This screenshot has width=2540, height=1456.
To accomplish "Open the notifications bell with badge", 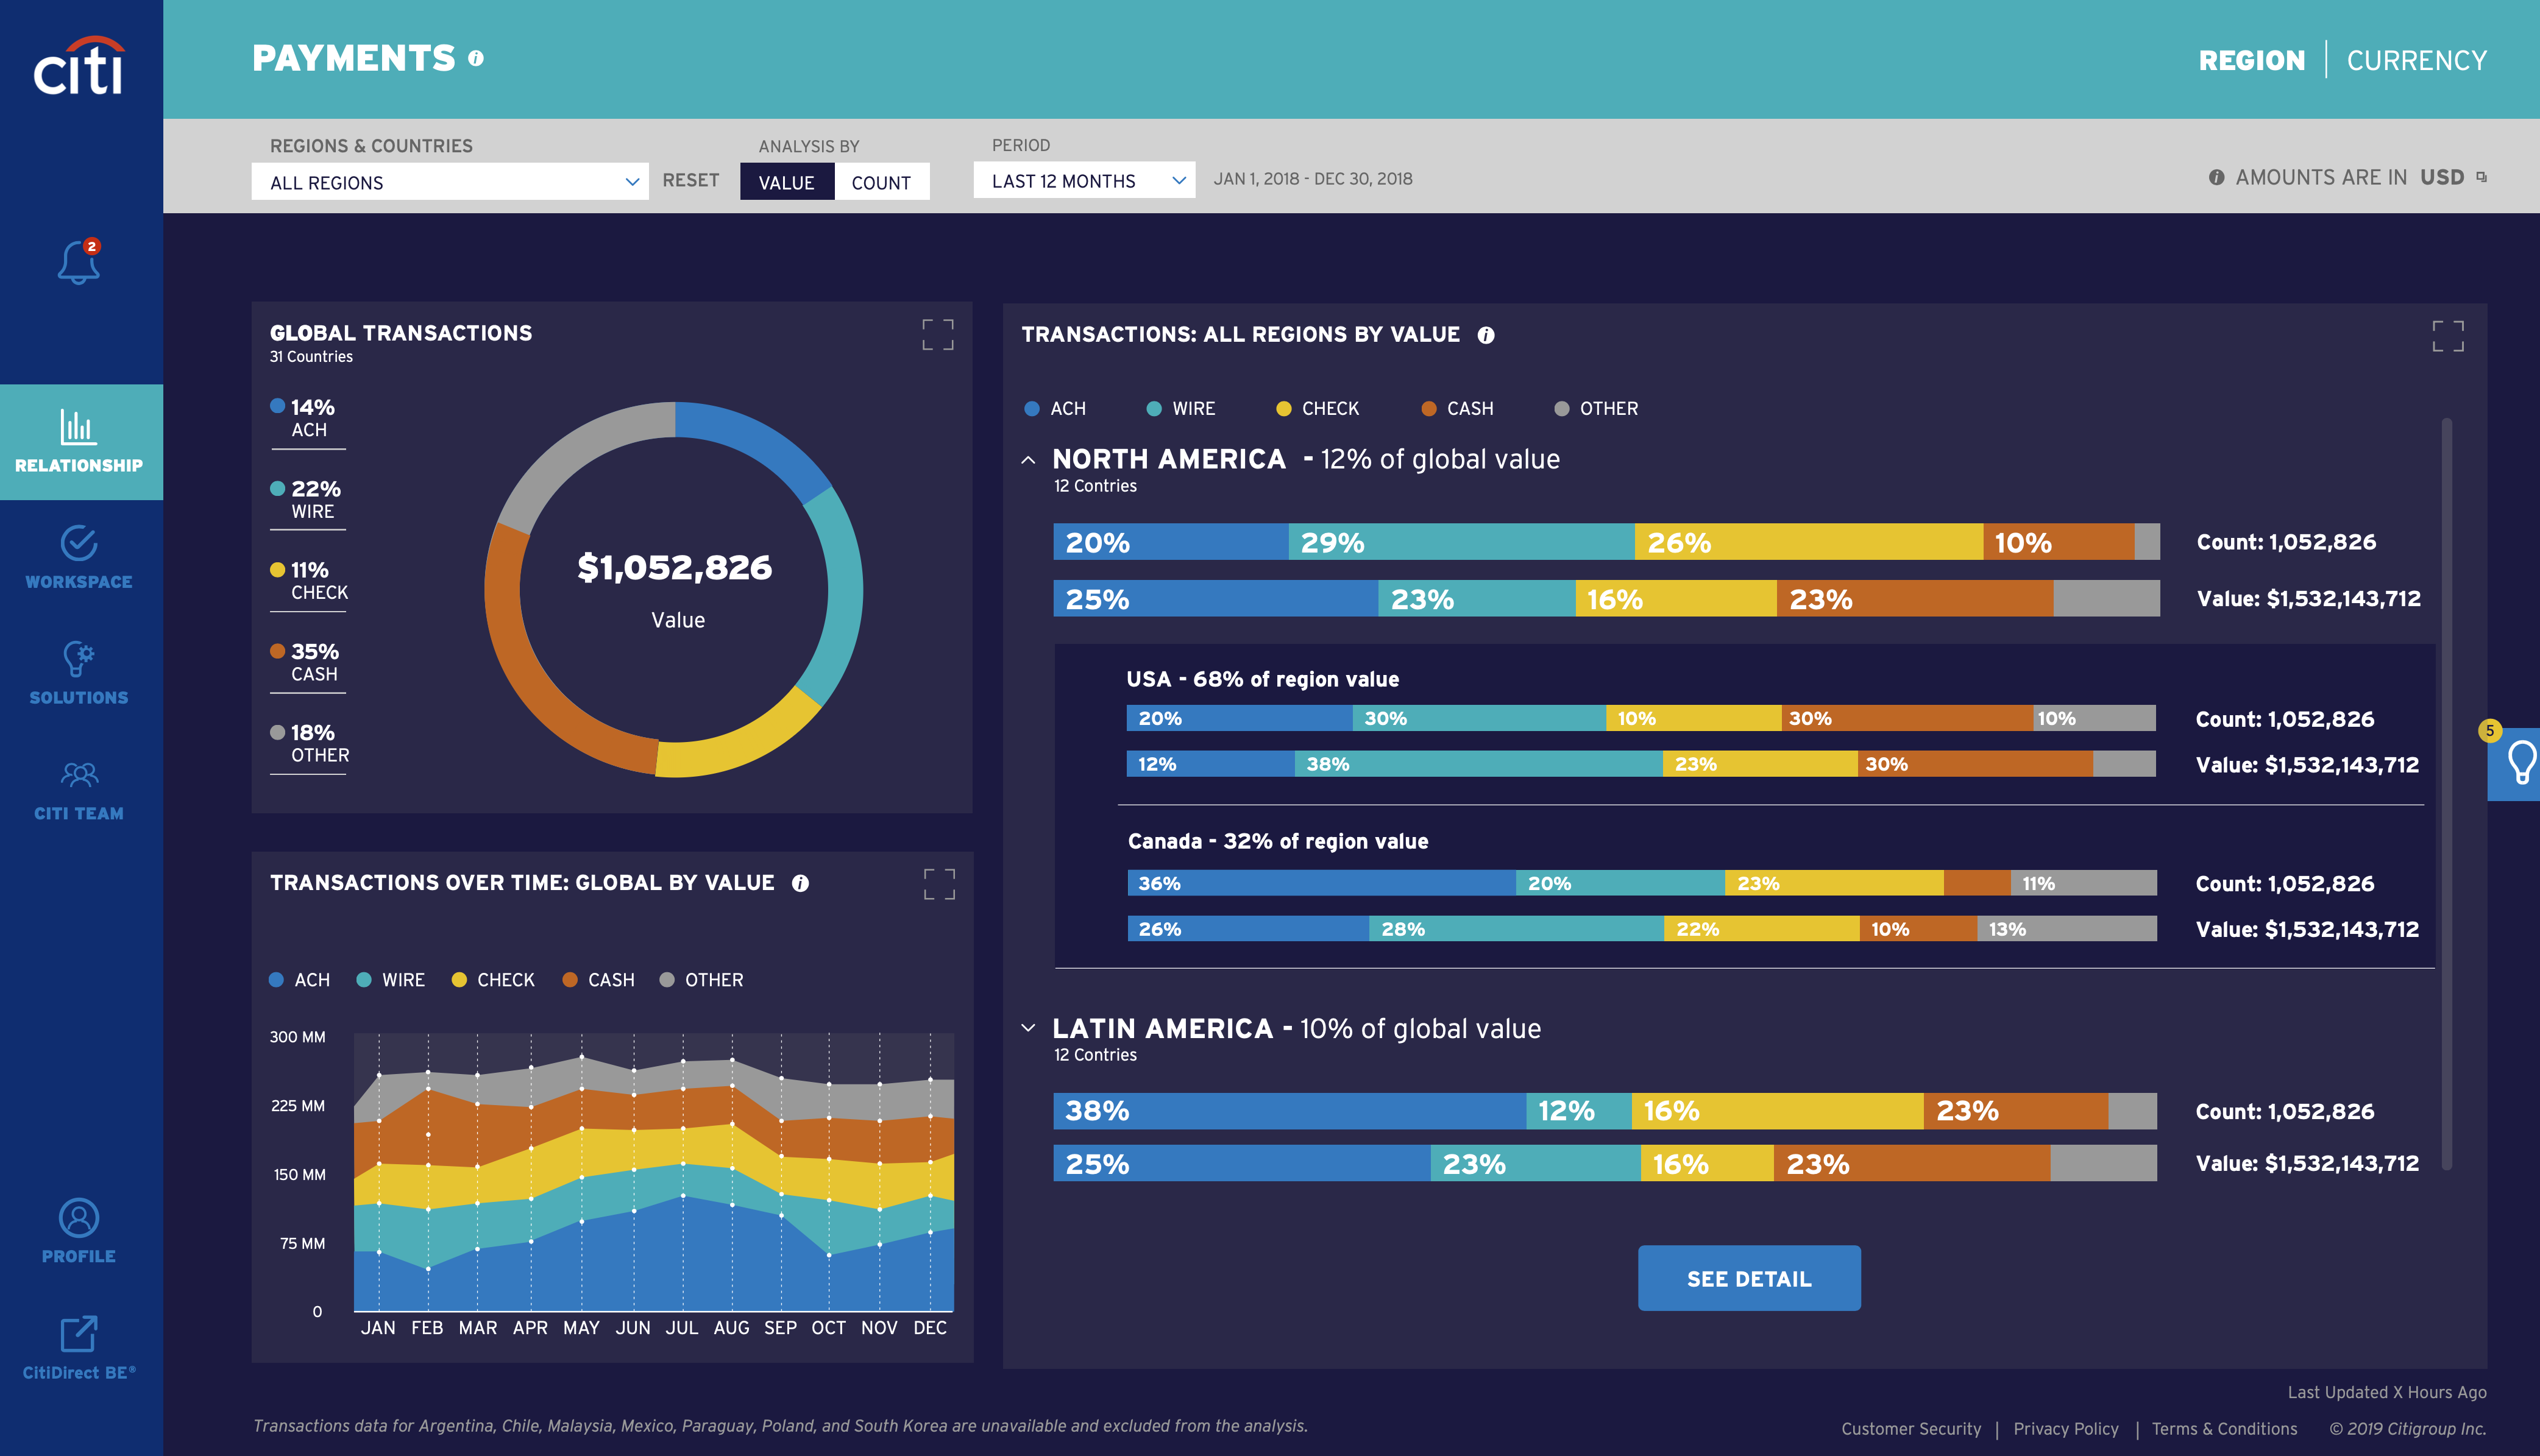I will (79, 262).
